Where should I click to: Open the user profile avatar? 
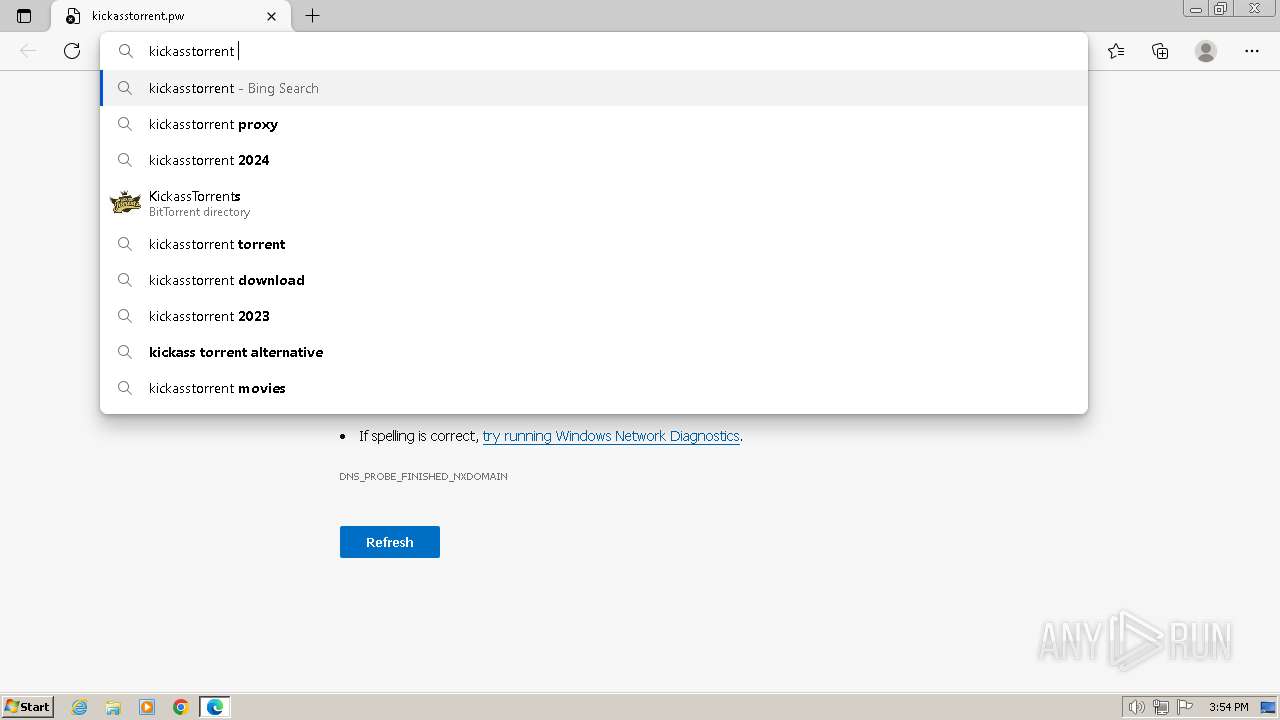click(x=1206, y=51)
